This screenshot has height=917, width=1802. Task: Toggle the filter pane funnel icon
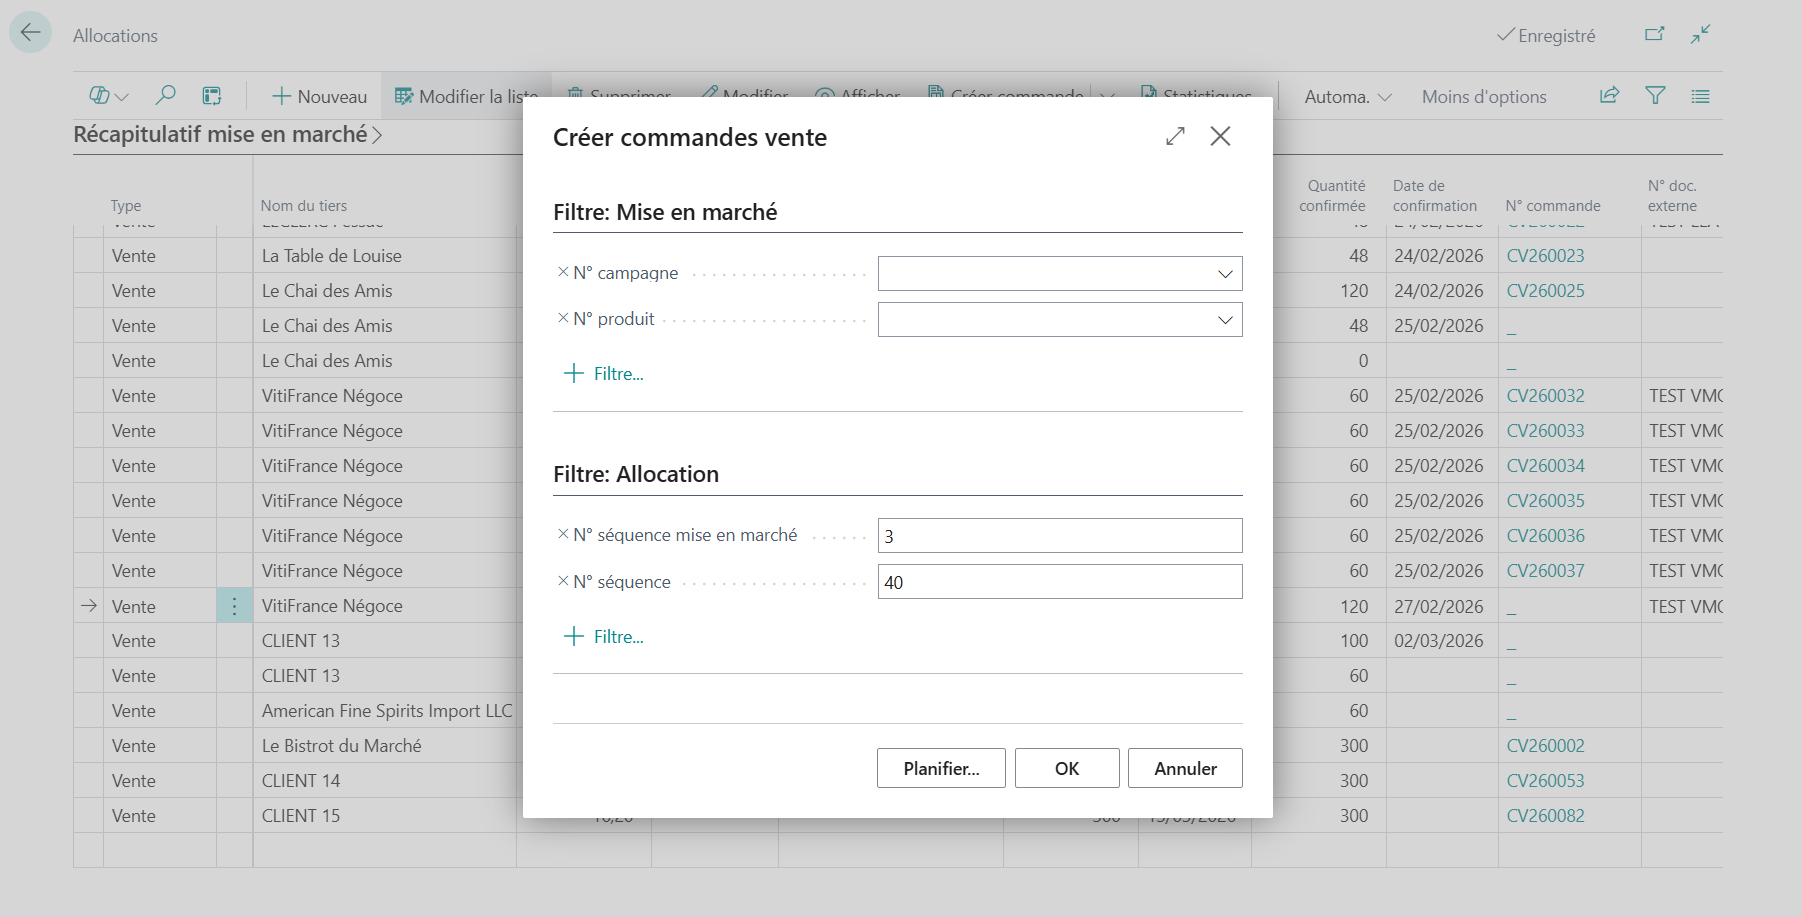pos(1655,96)
